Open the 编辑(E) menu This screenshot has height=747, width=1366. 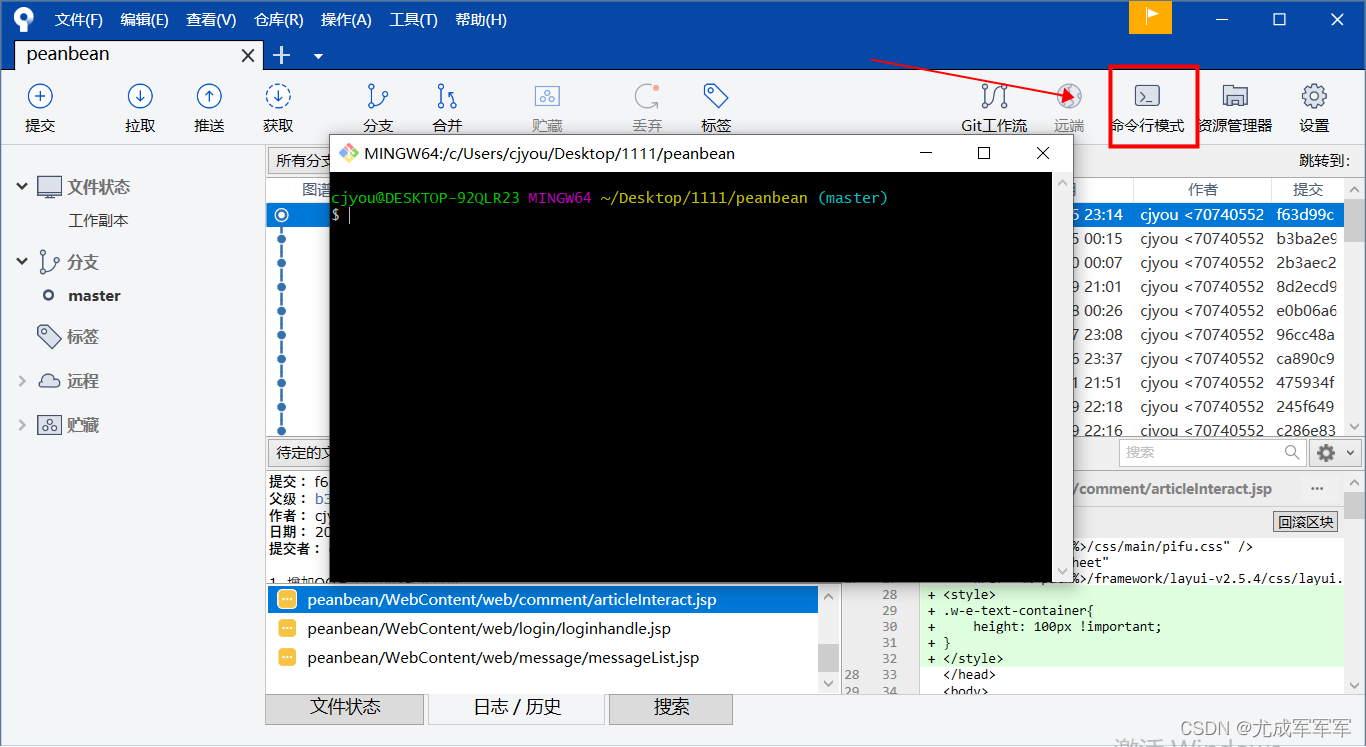(x=144, y=20)
